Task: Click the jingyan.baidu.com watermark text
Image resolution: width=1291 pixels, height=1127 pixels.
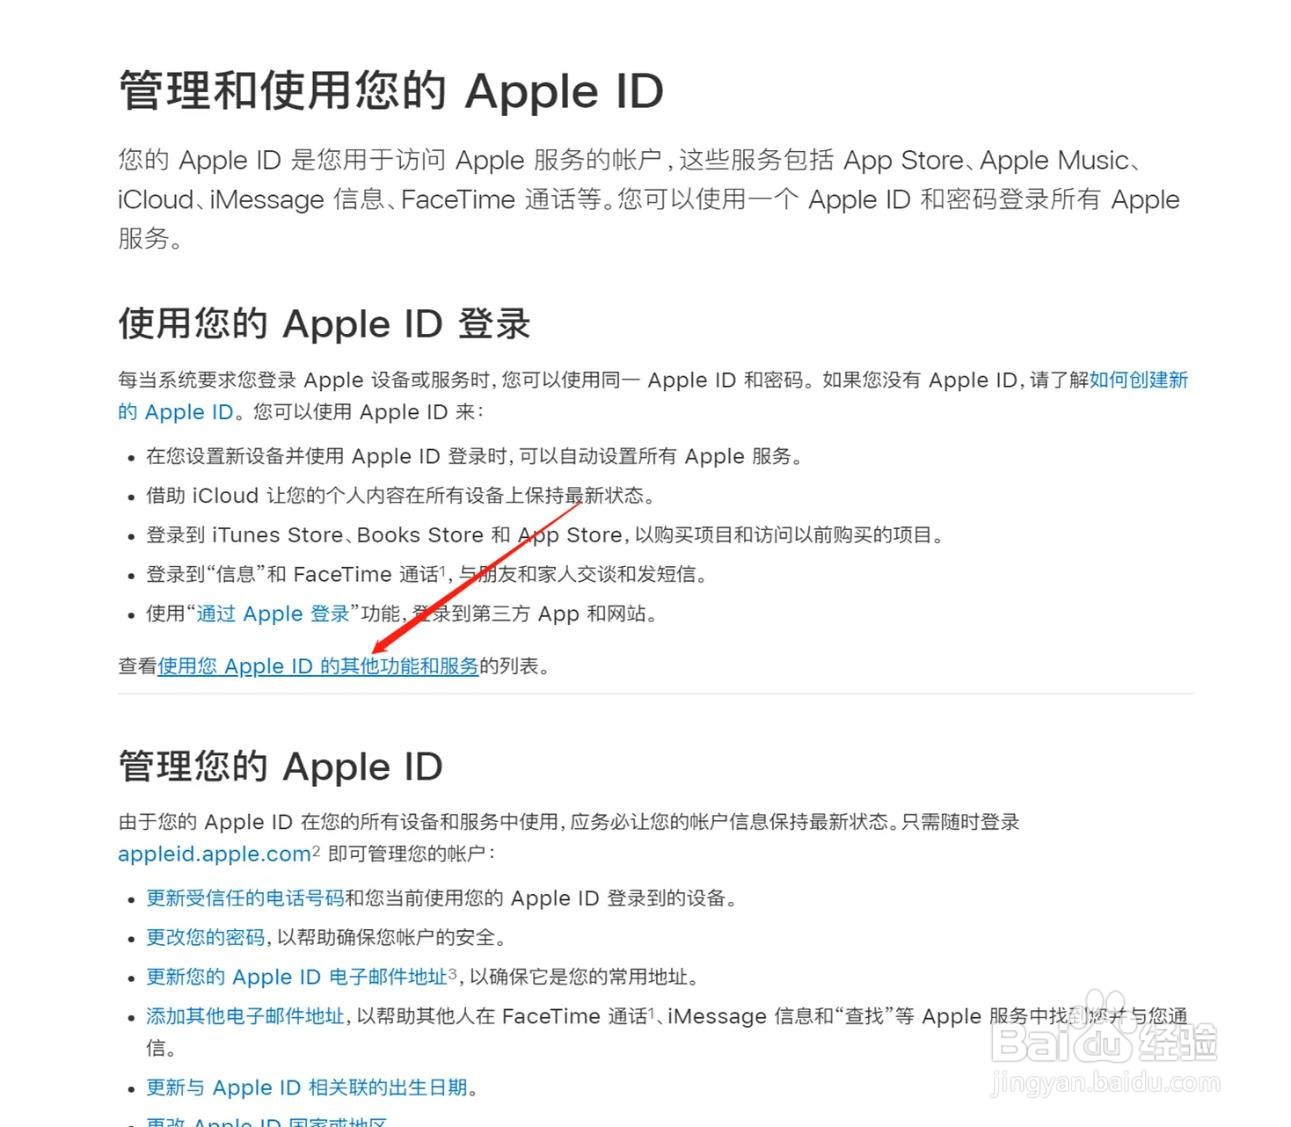Action: (1104, 1082)
